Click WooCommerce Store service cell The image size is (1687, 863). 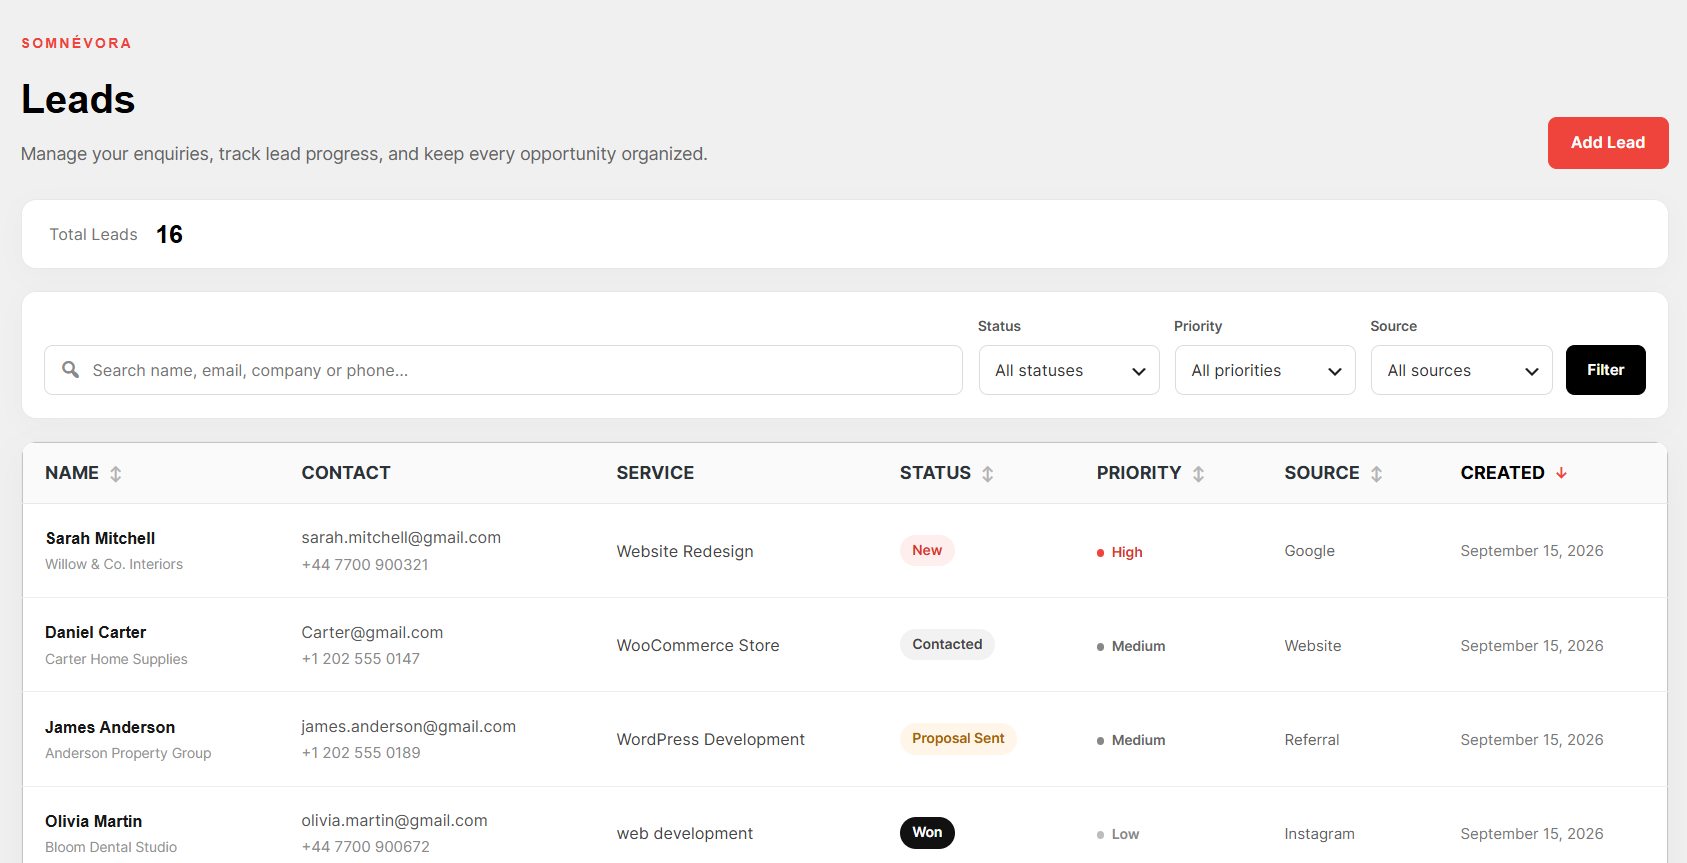pyautogui.click(x=698, y=645)
